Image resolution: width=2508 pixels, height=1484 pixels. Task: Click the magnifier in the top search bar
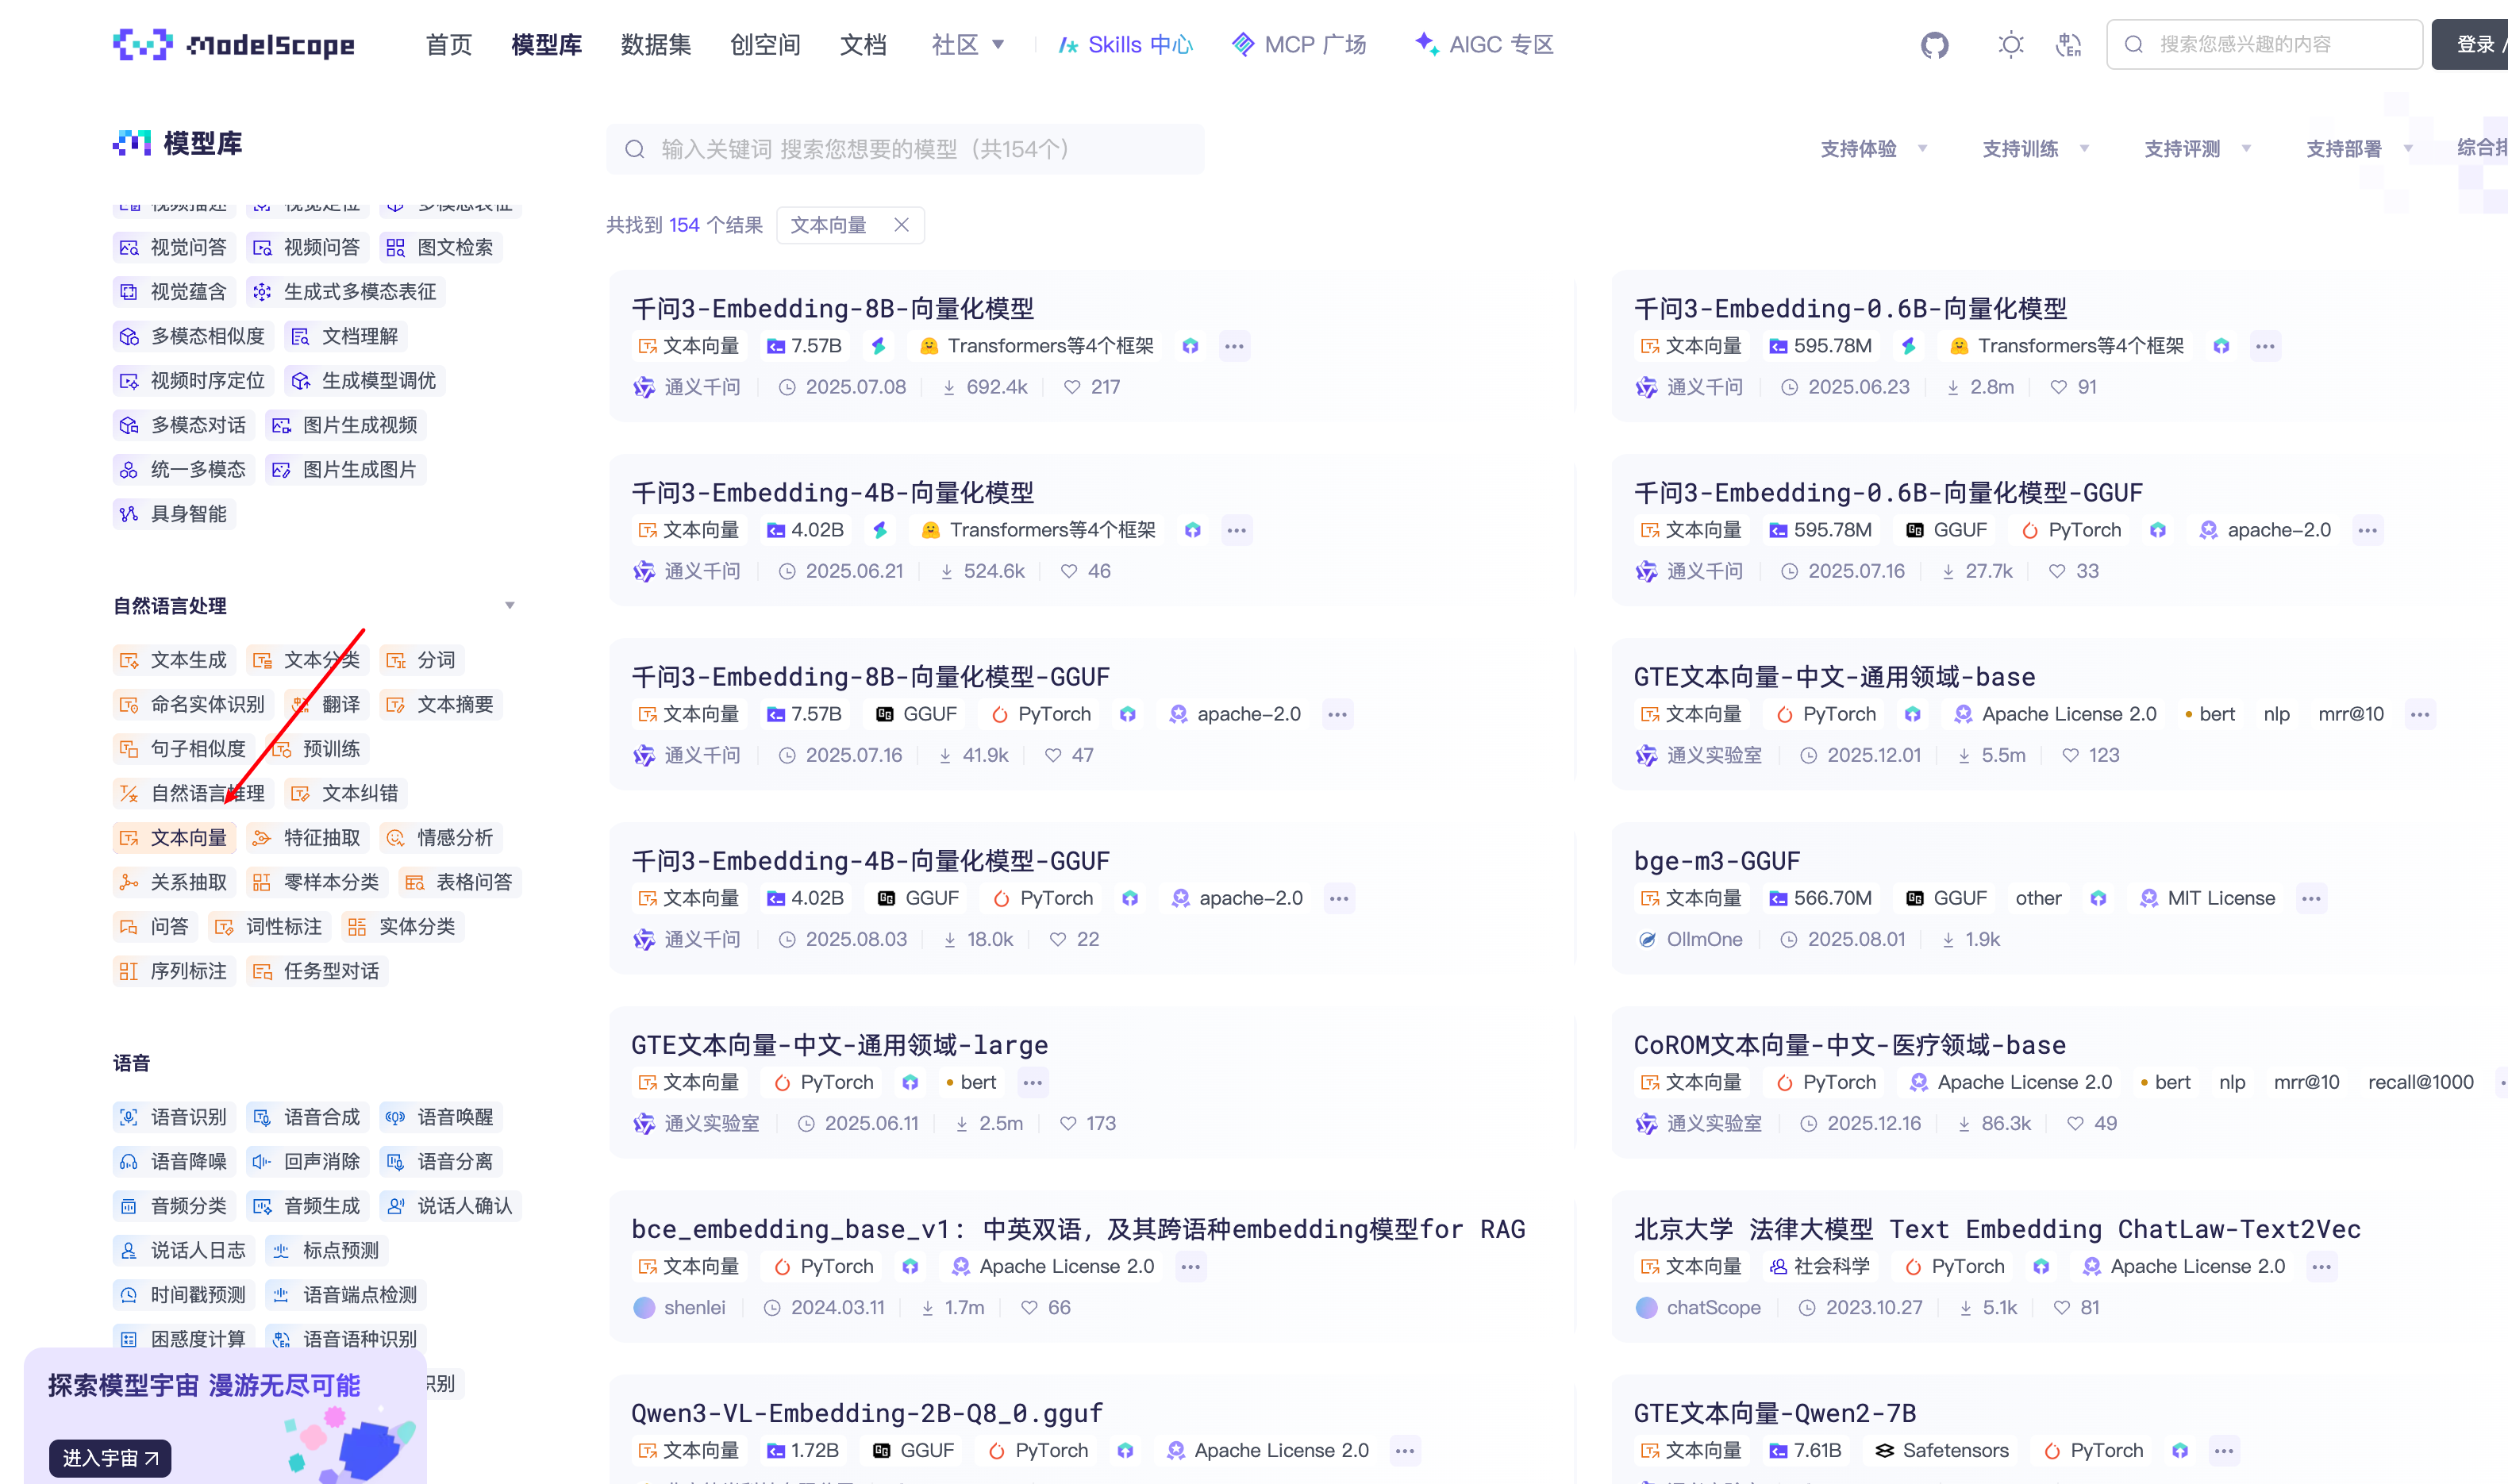pos(2133,45)
